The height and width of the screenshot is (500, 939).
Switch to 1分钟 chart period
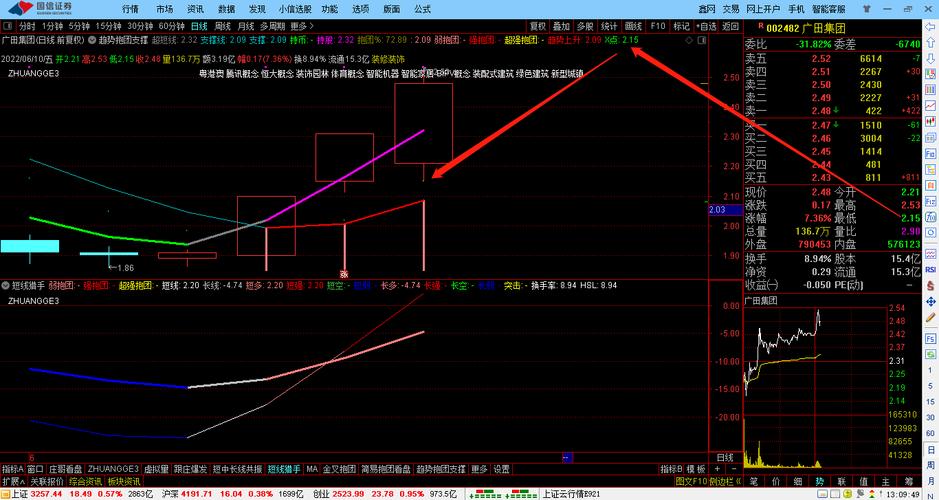52,26
